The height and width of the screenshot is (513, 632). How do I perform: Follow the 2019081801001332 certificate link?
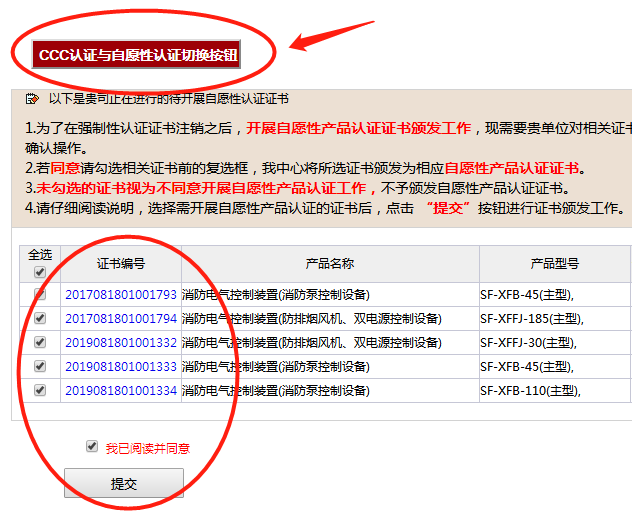(120, 343)
